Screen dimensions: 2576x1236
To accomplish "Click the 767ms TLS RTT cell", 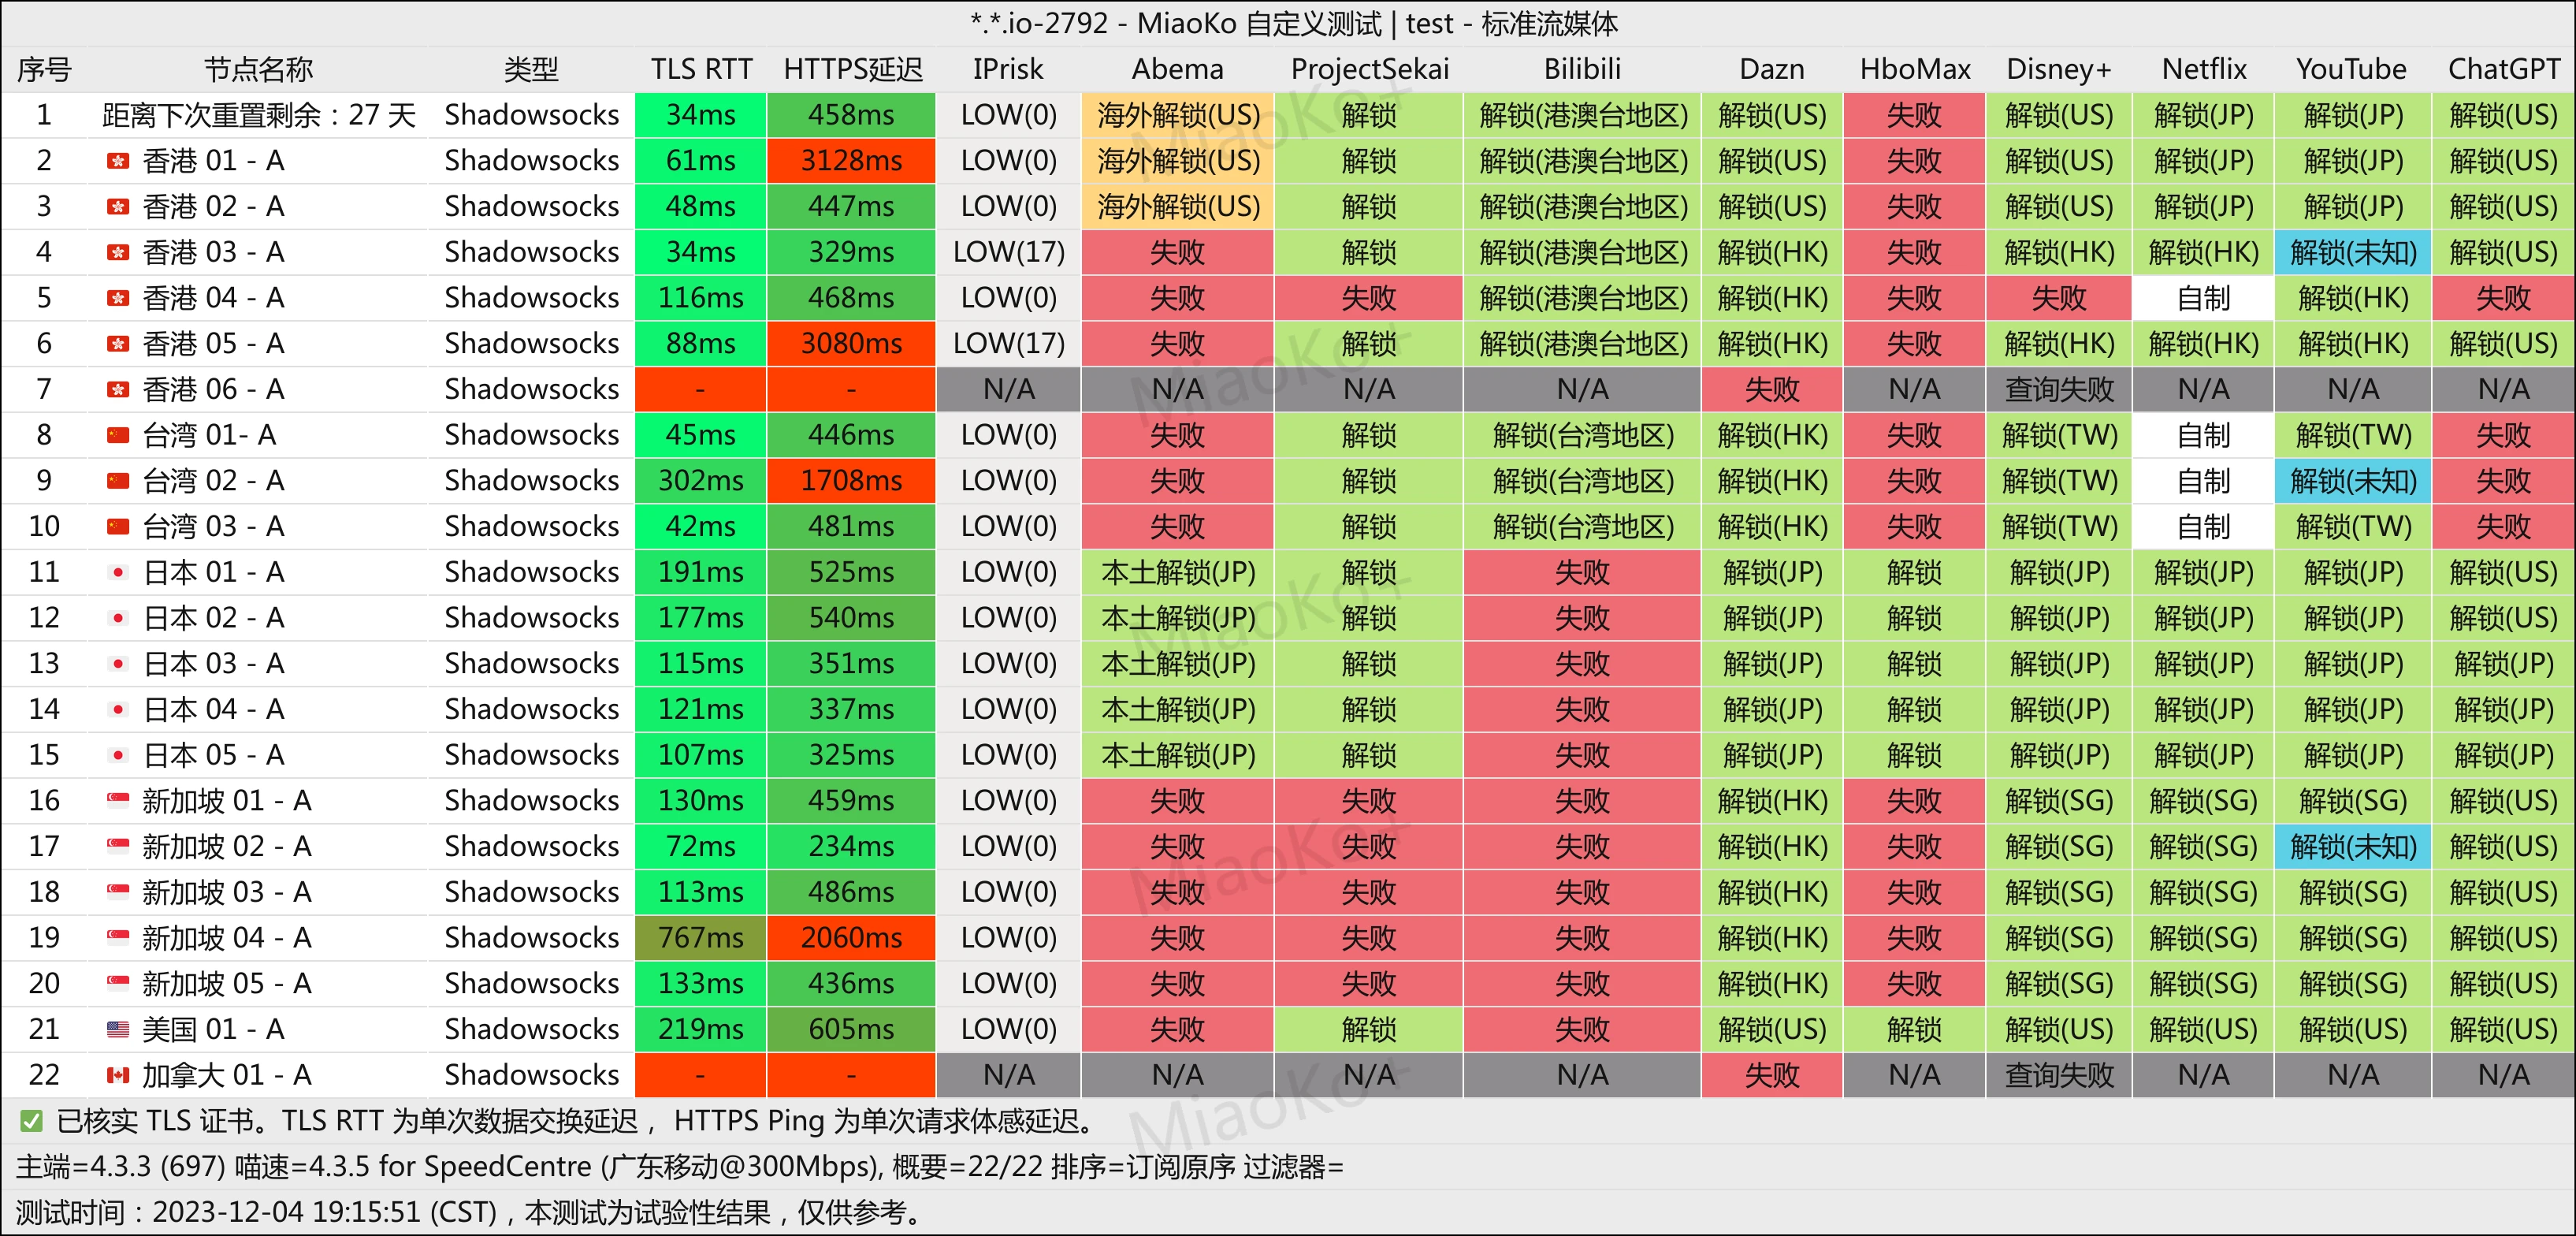I will (700, 938).
